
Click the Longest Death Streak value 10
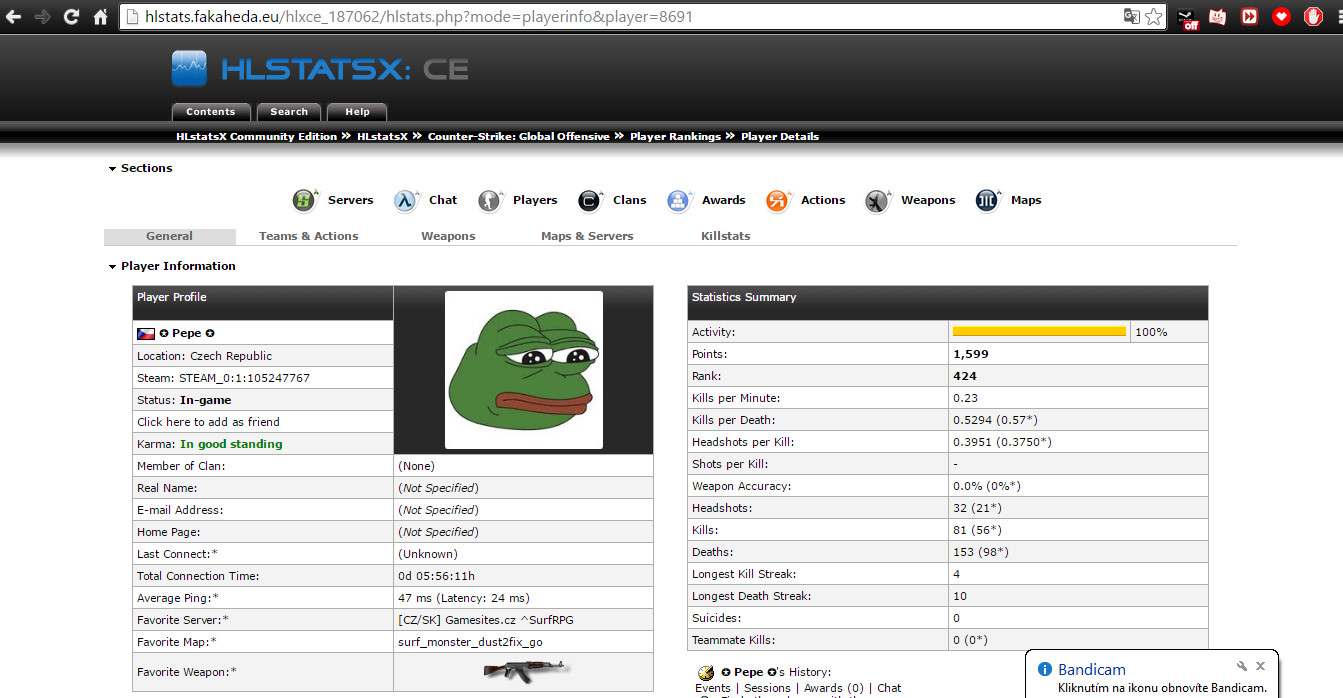click(960, 596)
